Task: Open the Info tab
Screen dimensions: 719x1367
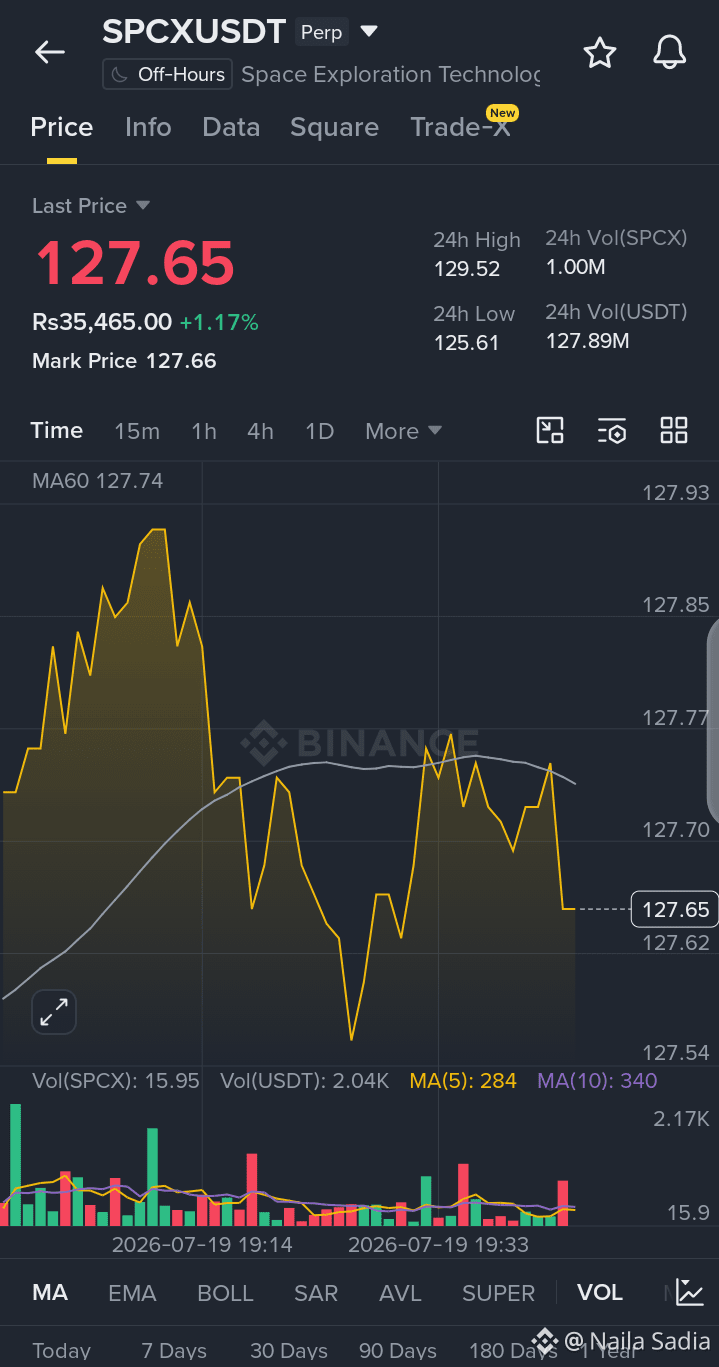Action: click(x=148, y=127)
